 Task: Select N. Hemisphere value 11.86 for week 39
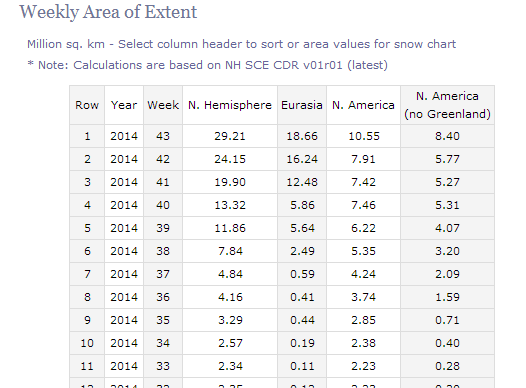click(230, 228)
